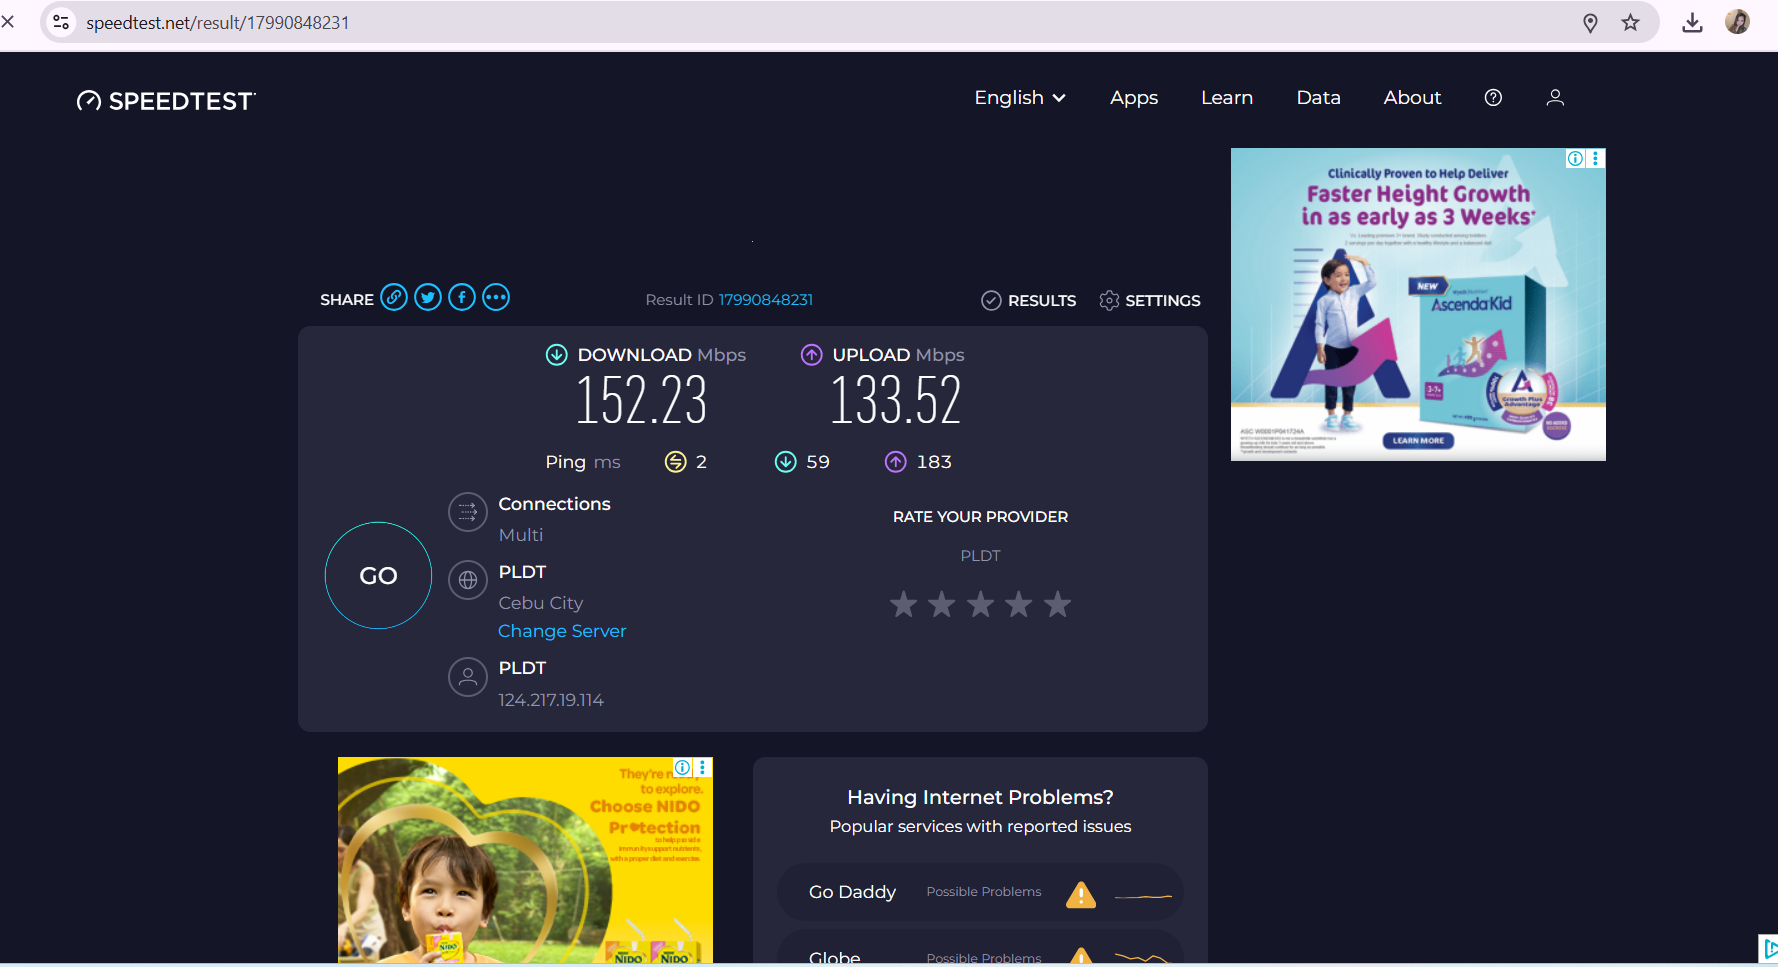Click upload speed 133.52
The width and height of the screenshot is (1778, 967).
click(896, 400)
